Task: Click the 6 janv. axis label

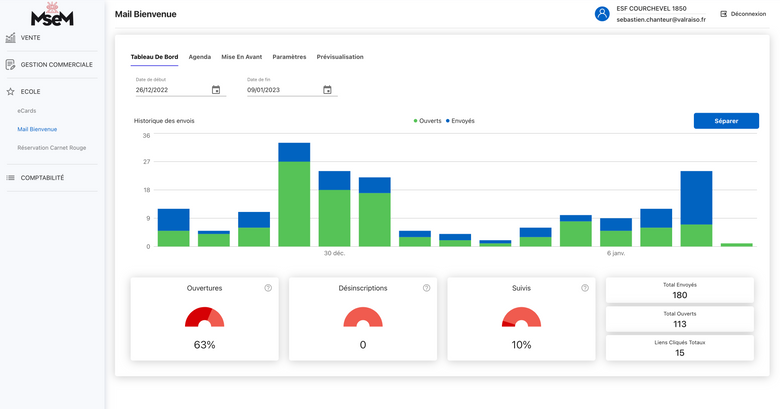Action: point(616,253)
